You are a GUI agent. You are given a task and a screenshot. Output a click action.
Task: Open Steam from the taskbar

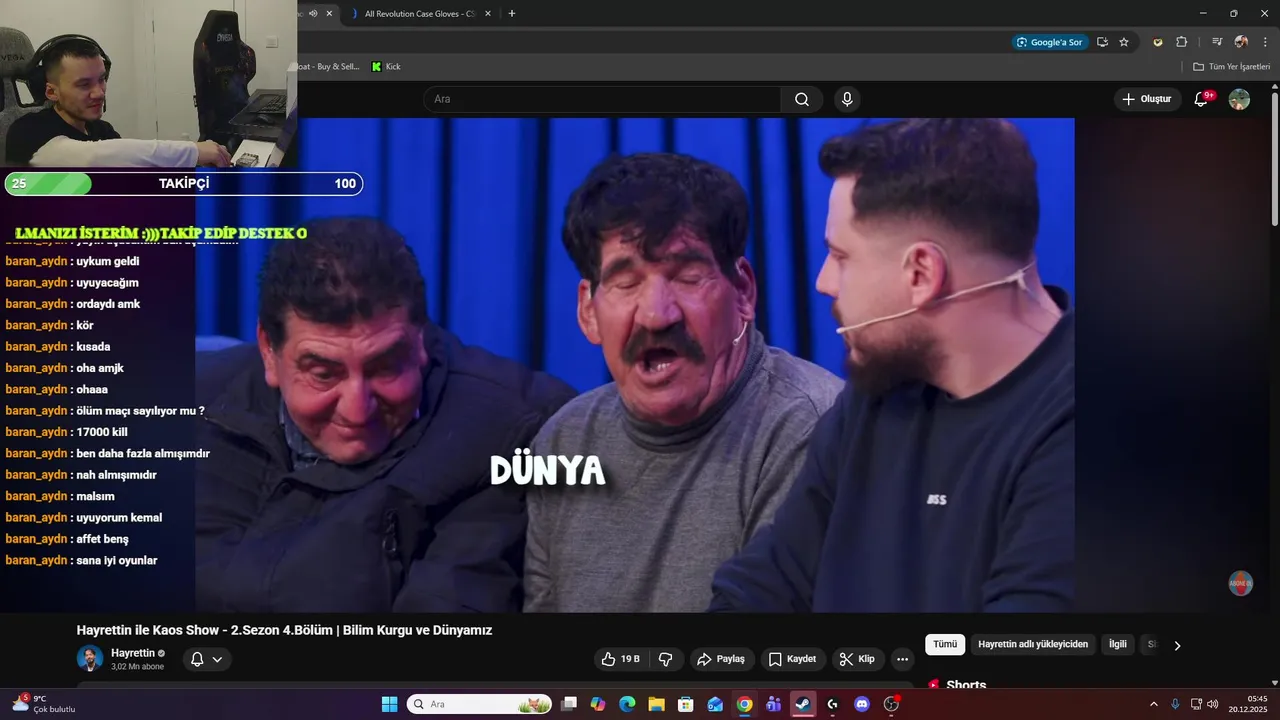803,704
